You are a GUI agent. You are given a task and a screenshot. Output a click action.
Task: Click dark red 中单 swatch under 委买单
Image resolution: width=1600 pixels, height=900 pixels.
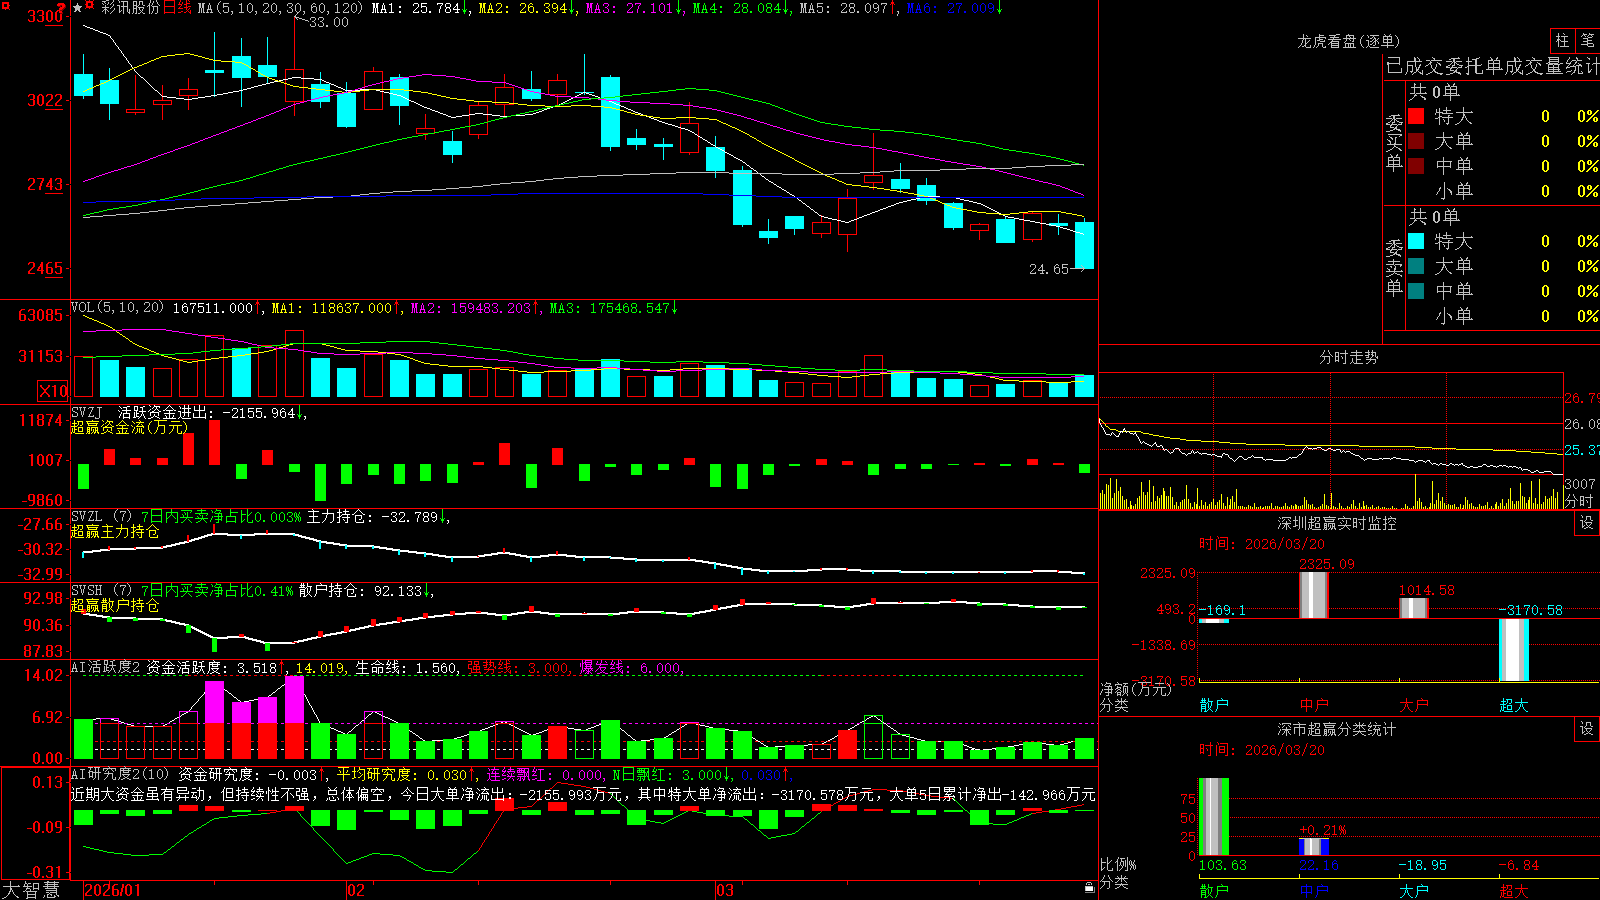coord(1416,166)
